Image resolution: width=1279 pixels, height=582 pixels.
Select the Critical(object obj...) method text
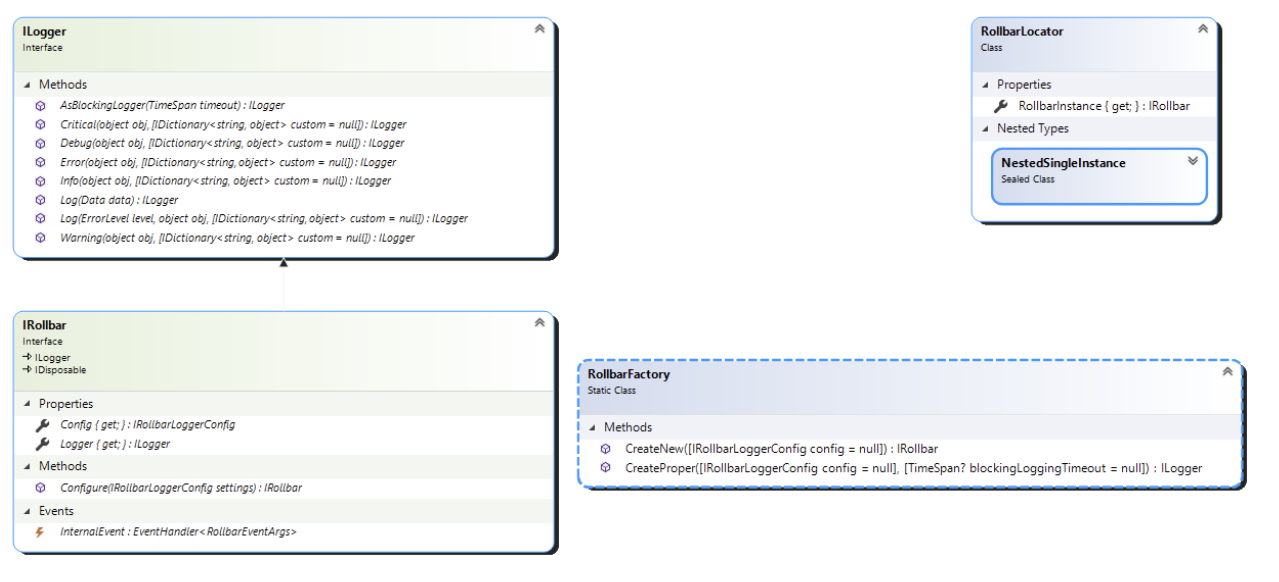coord(233,124)
